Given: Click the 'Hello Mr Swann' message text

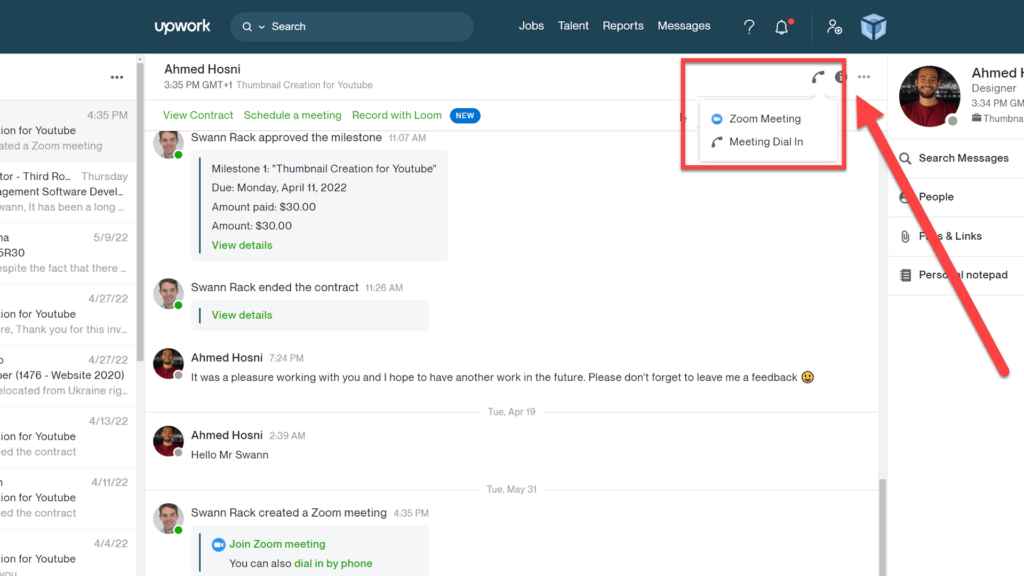Looking at the screenshot, I should (x=229, y=455).
